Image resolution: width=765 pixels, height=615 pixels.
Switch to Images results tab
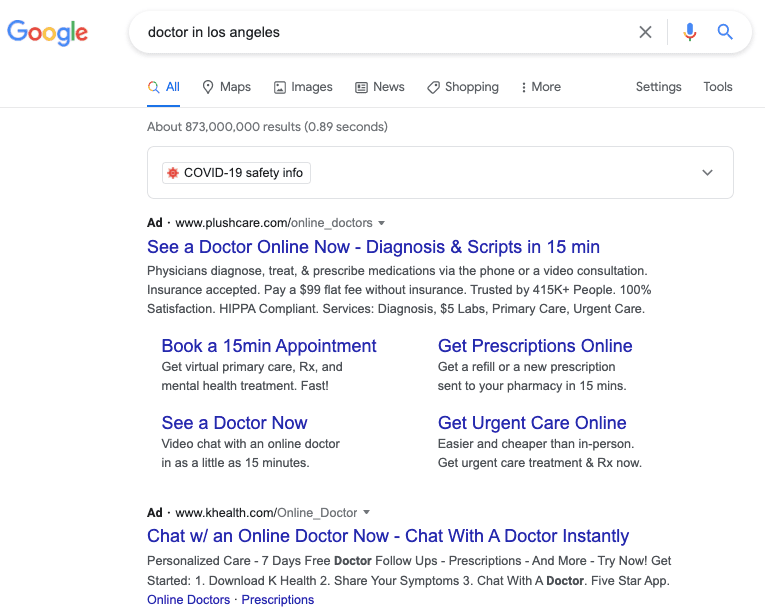pos(303,87)
